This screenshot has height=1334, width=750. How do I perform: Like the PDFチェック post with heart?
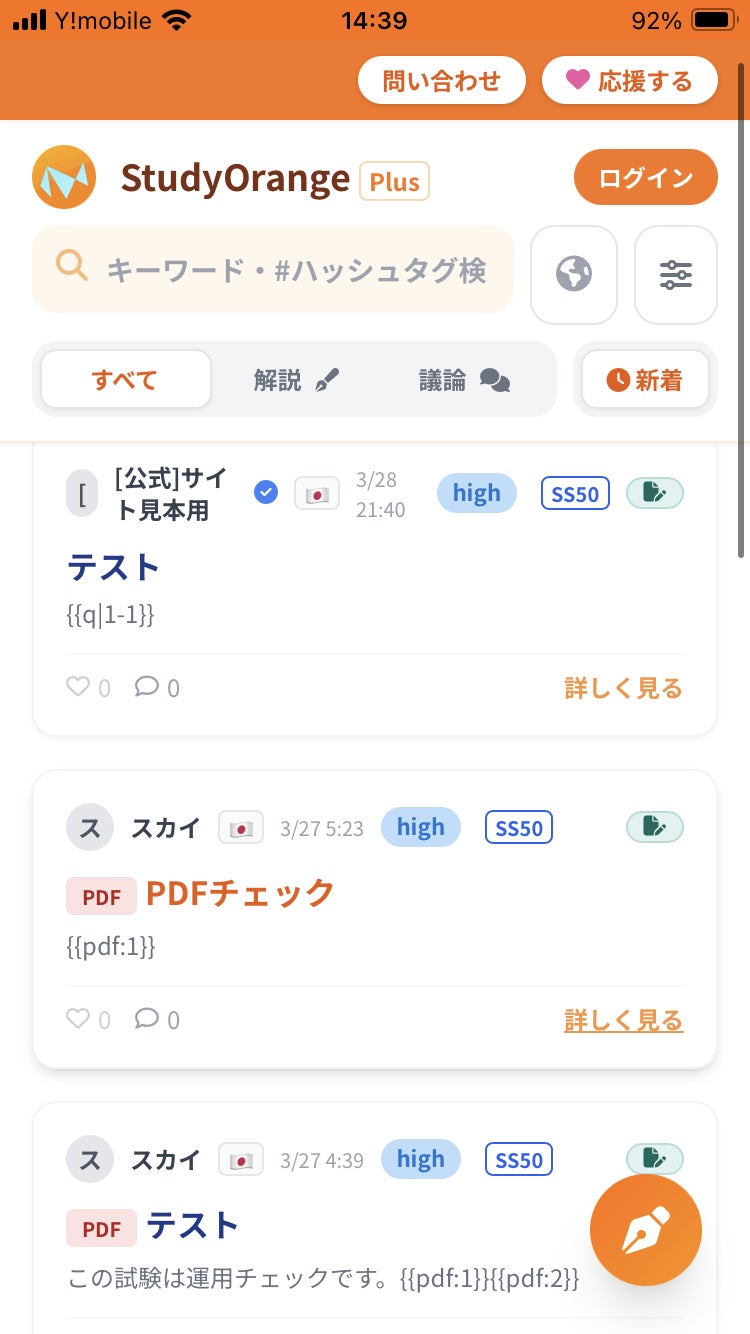pyautogui.click(x=78, y=1019)
